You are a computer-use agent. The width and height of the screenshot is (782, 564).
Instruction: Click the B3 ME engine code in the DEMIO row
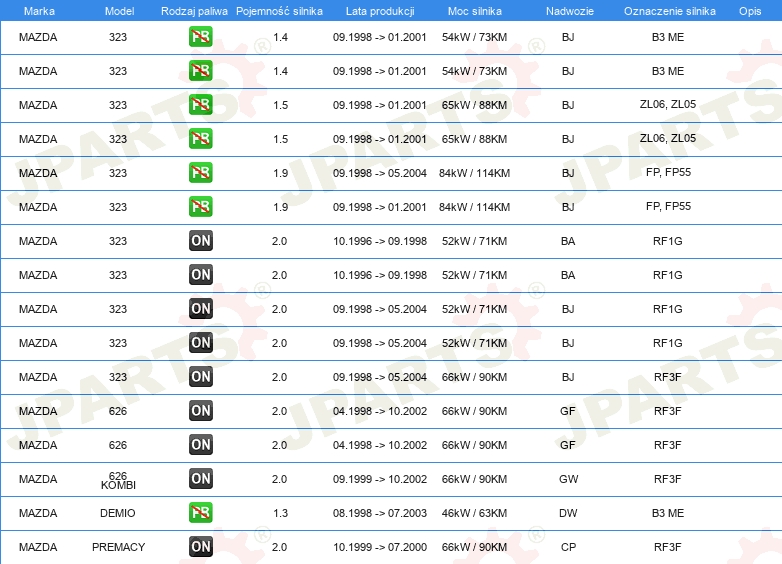[x=668, y=513]
